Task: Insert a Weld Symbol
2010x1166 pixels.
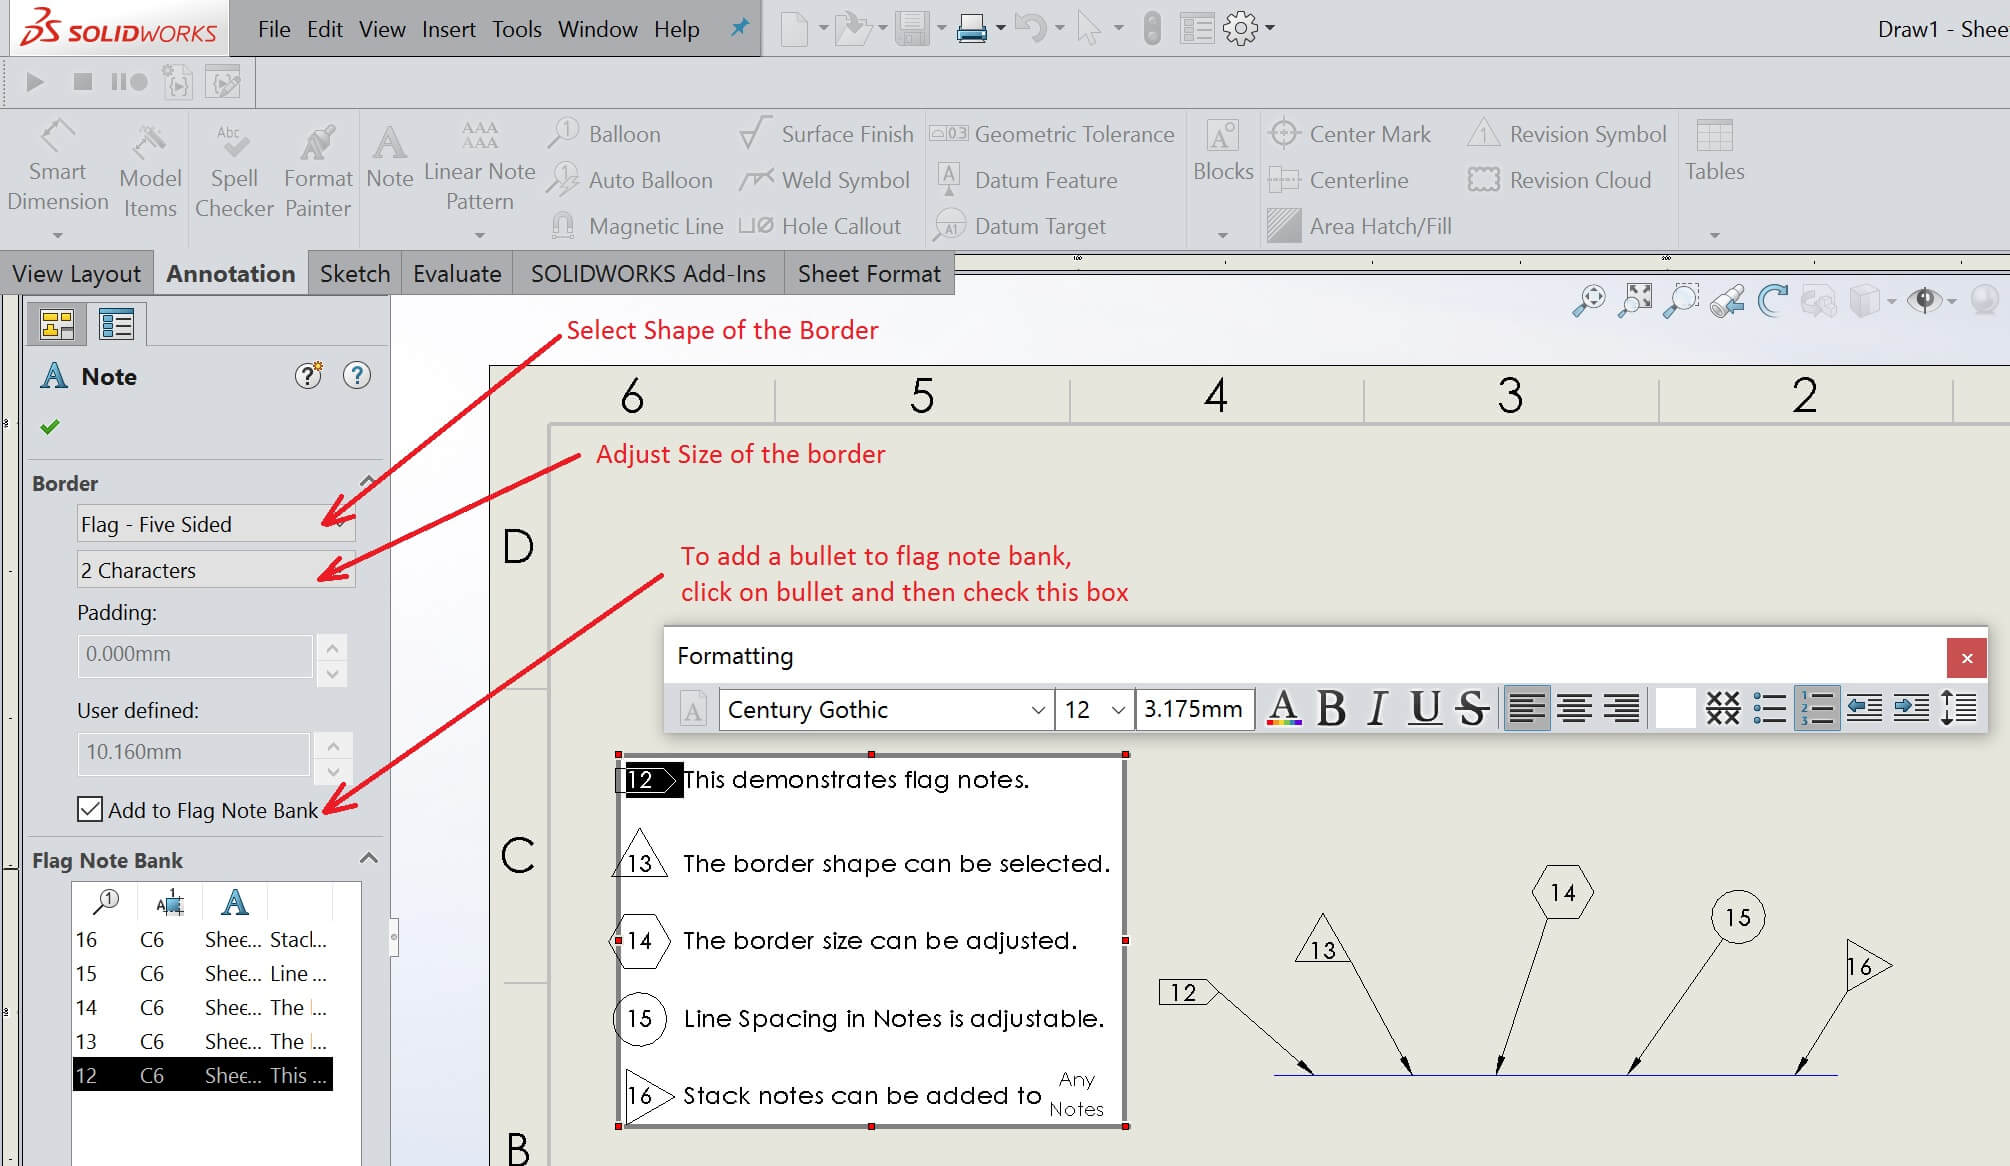Action: tap(825, 180)
